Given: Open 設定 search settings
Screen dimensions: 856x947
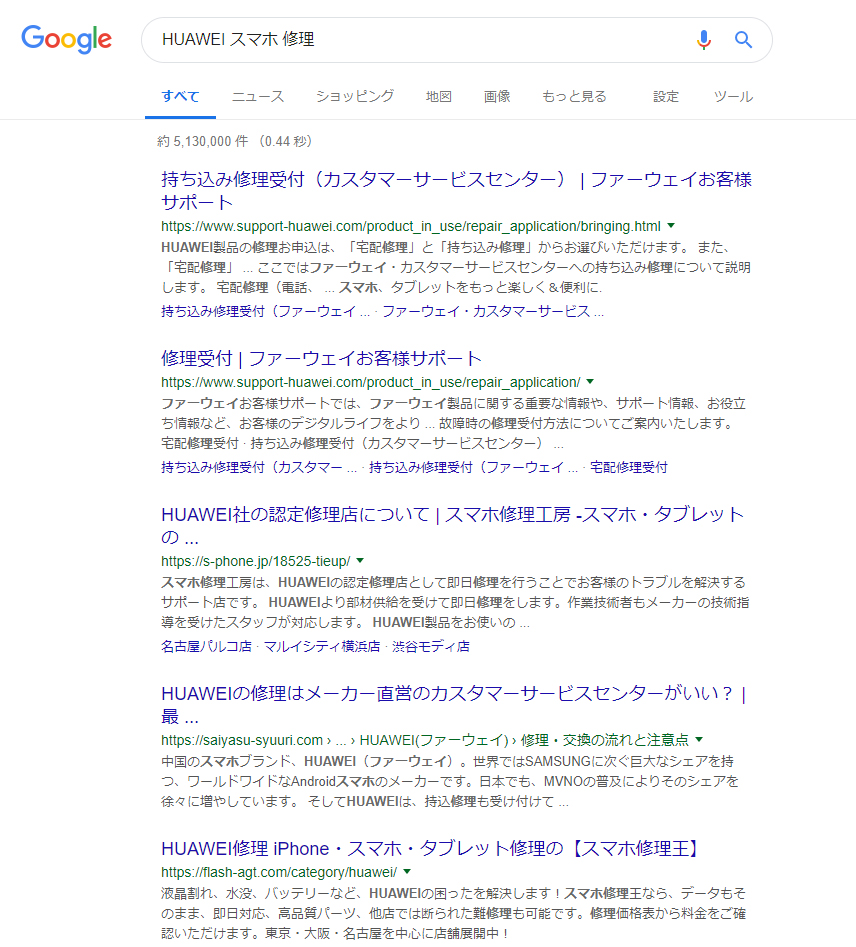Looking at the screenshot, I should click(666, 96).
